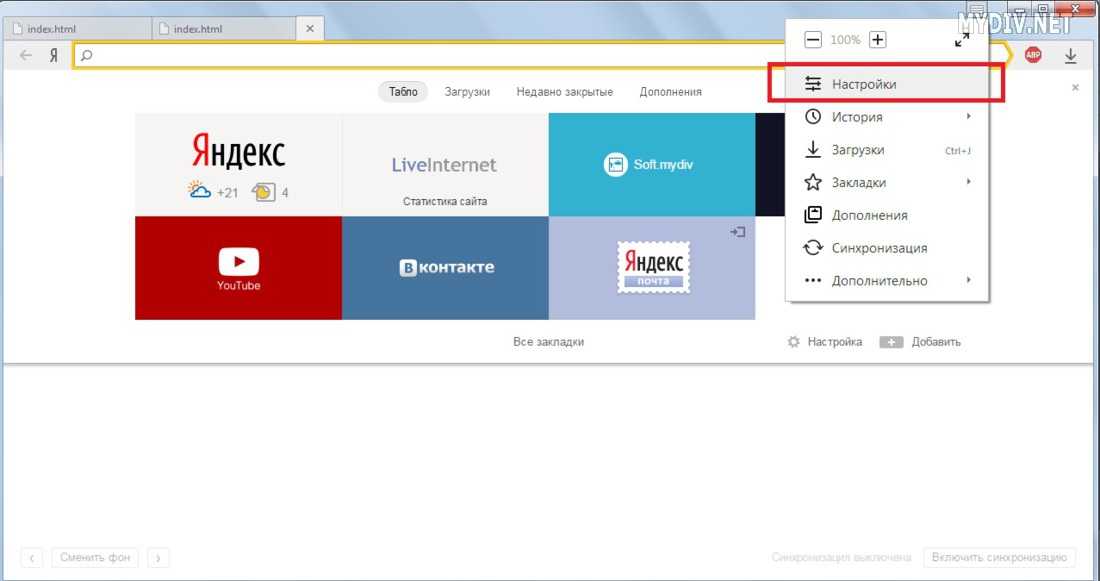Viewport: 1100px width, 581px height.
Task: Open the red ABP Adblock Plus extension icon
Action: click(x=1033, y=55)
